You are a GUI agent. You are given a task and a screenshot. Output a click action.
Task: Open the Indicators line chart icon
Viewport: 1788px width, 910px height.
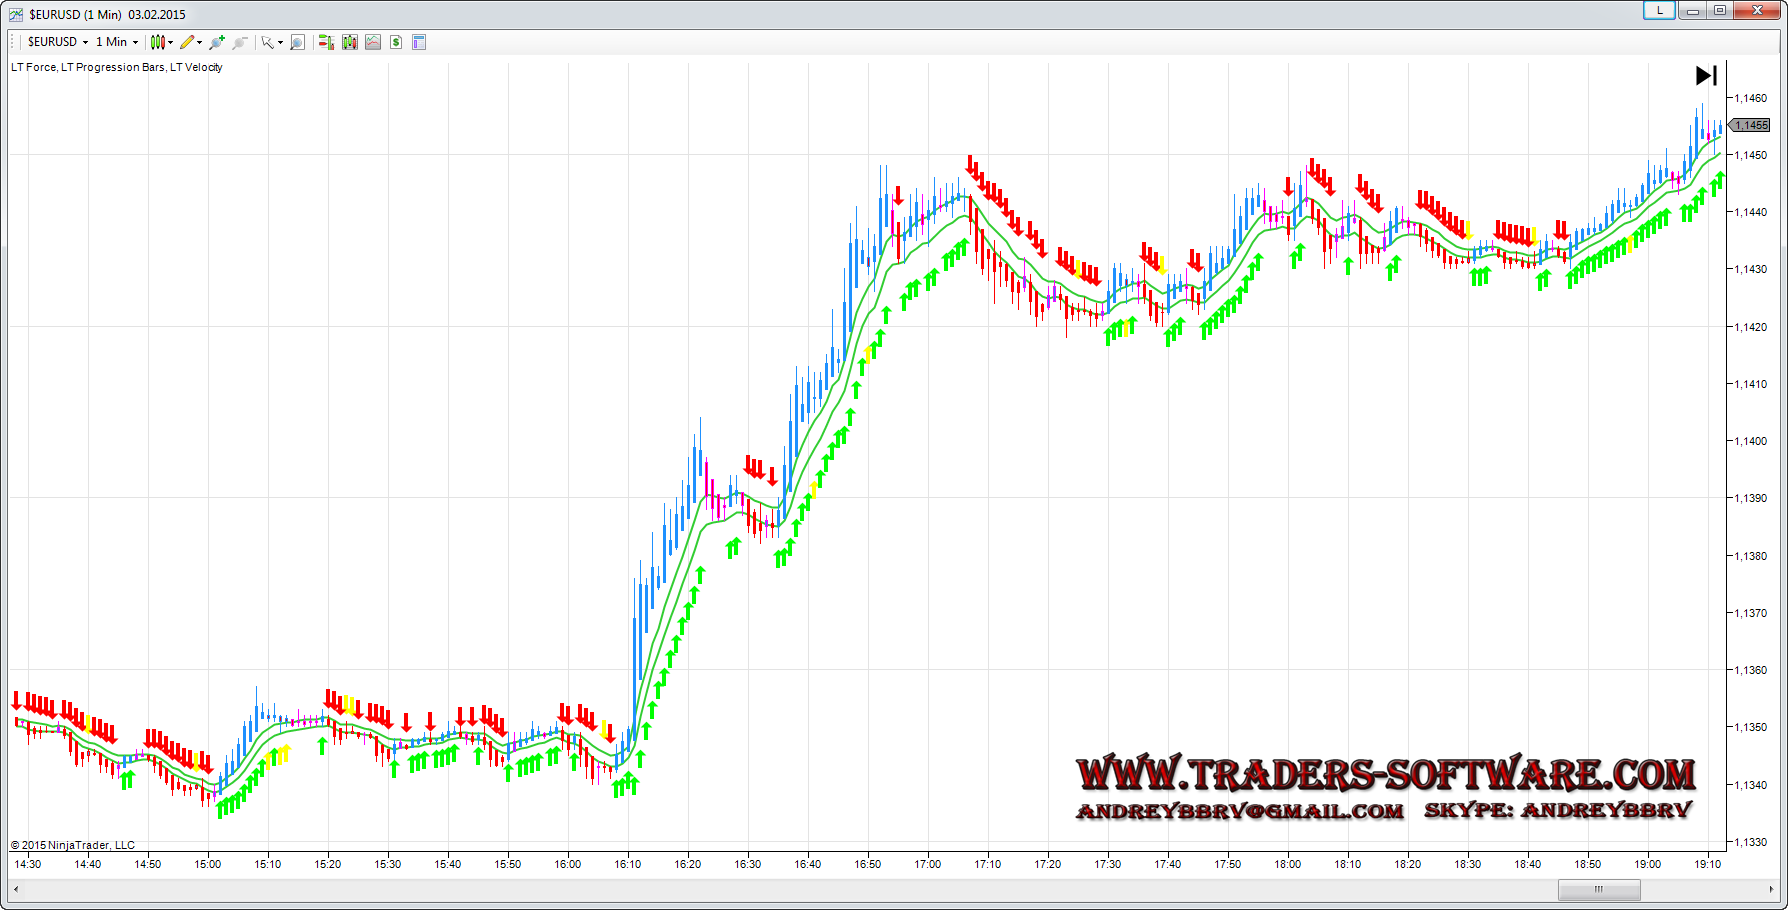click(373, 42)
